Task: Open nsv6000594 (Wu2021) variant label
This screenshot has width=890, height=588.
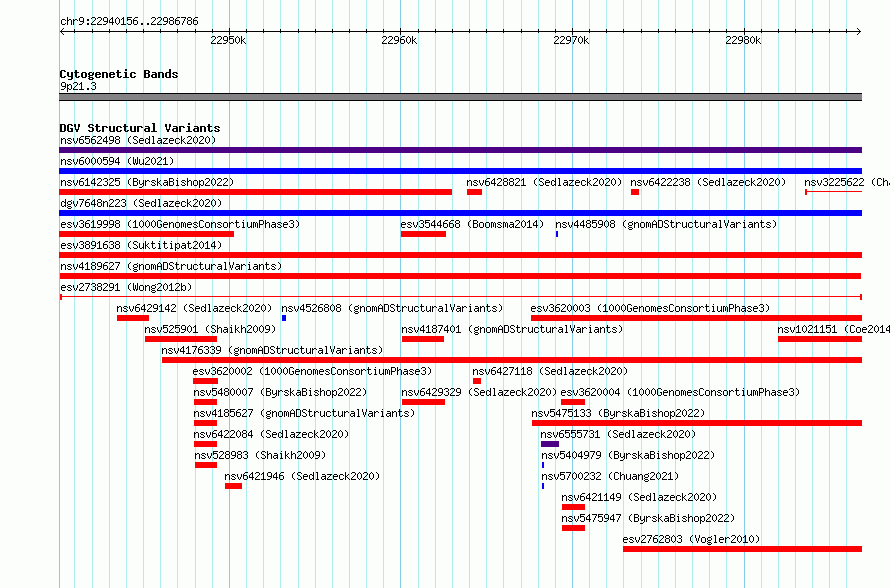Action: click(x=117, y=161)
